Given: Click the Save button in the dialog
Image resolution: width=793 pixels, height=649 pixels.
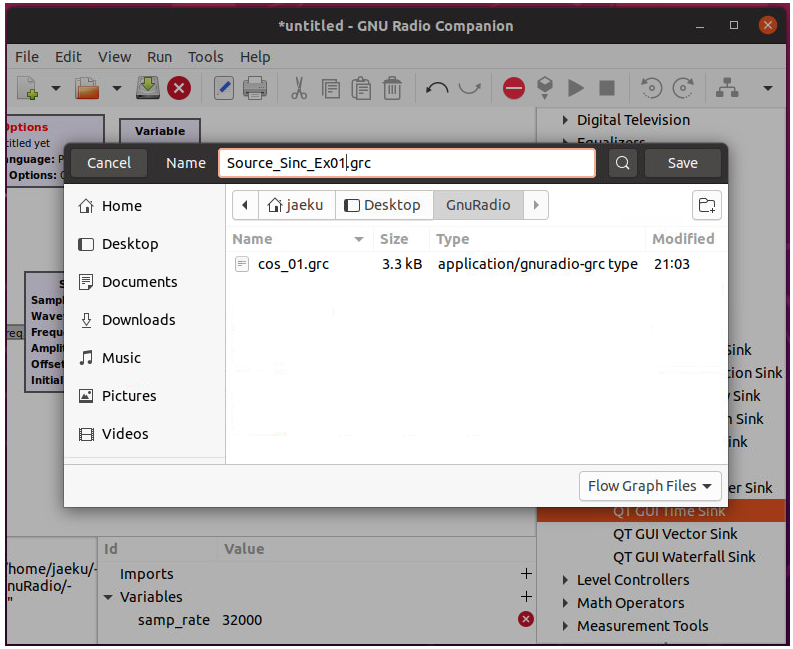Looking at the screenshot, I should (683, 163).
